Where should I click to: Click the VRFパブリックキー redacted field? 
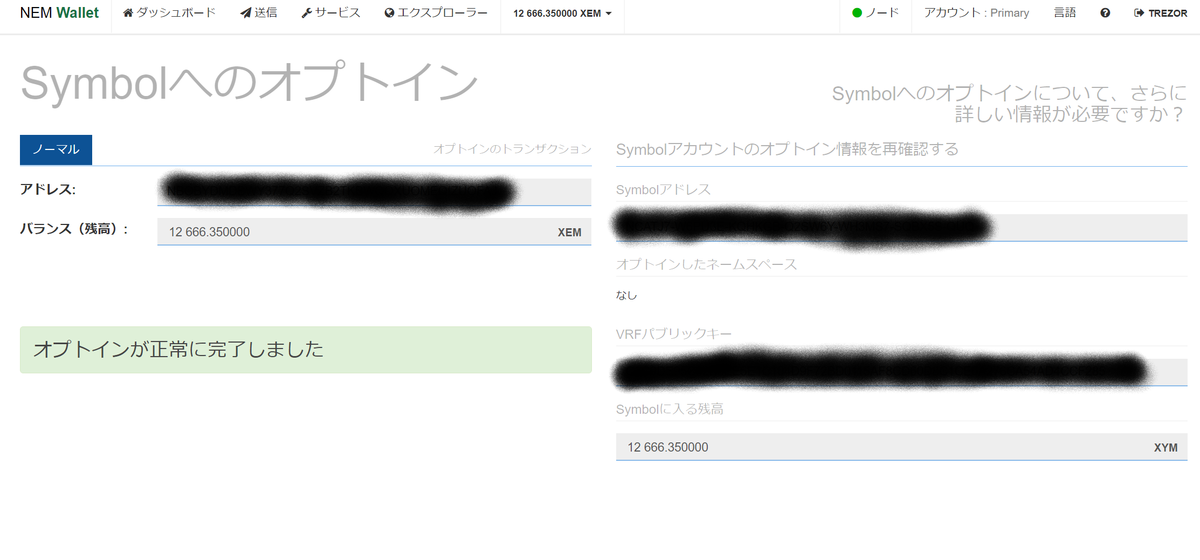coord(901,372)
